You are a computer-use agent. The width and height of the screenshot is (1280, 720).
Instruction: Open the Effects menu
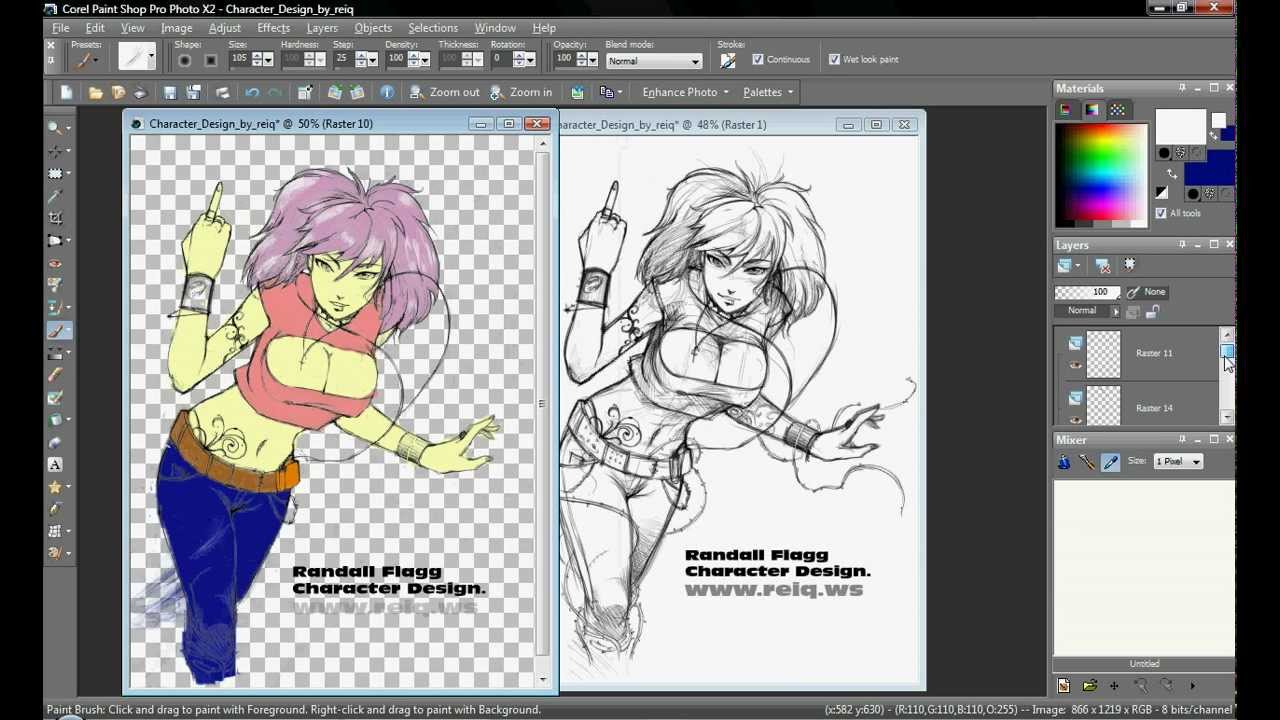(273, 28)
